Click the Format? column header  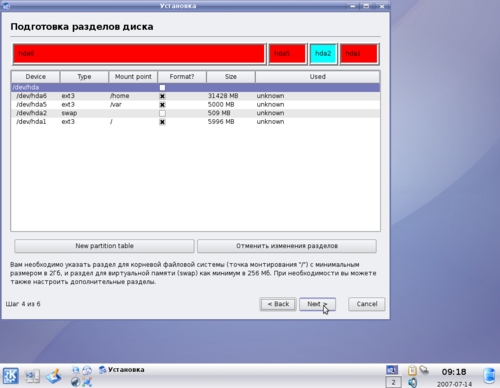[182, 77]
